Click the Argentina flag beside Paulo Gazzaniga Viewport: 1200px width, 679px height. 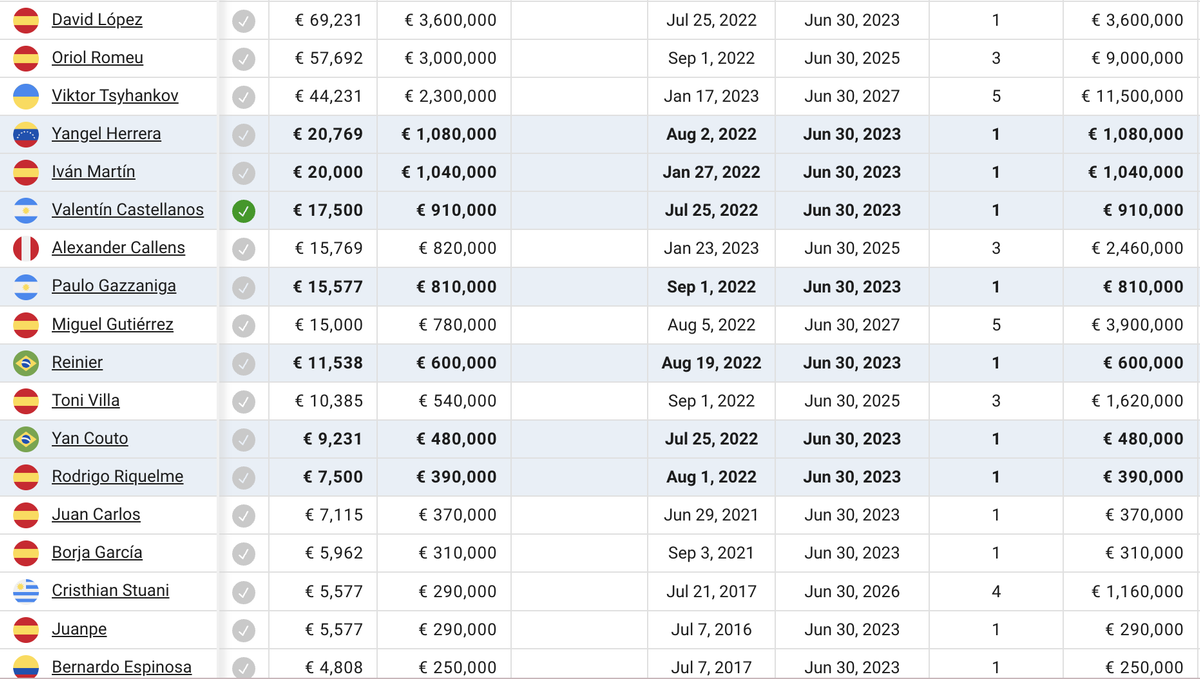click(x=26, y=287)
